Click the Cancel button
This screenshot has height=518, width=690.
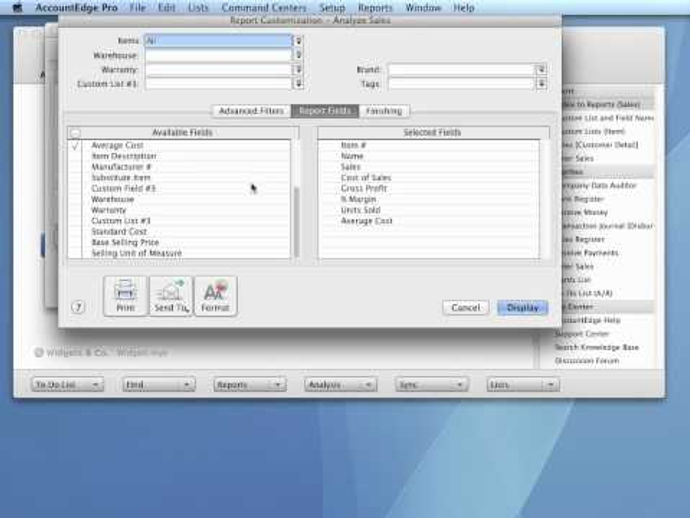coord(466,307)
